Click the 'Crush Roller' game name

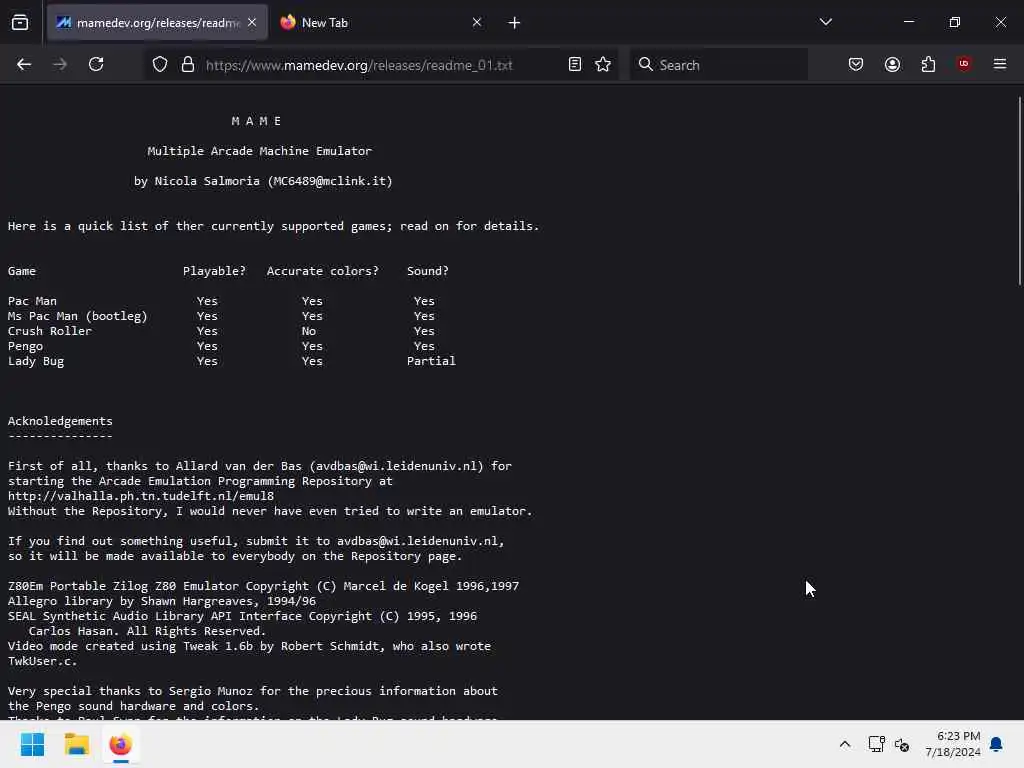(50, 331)
